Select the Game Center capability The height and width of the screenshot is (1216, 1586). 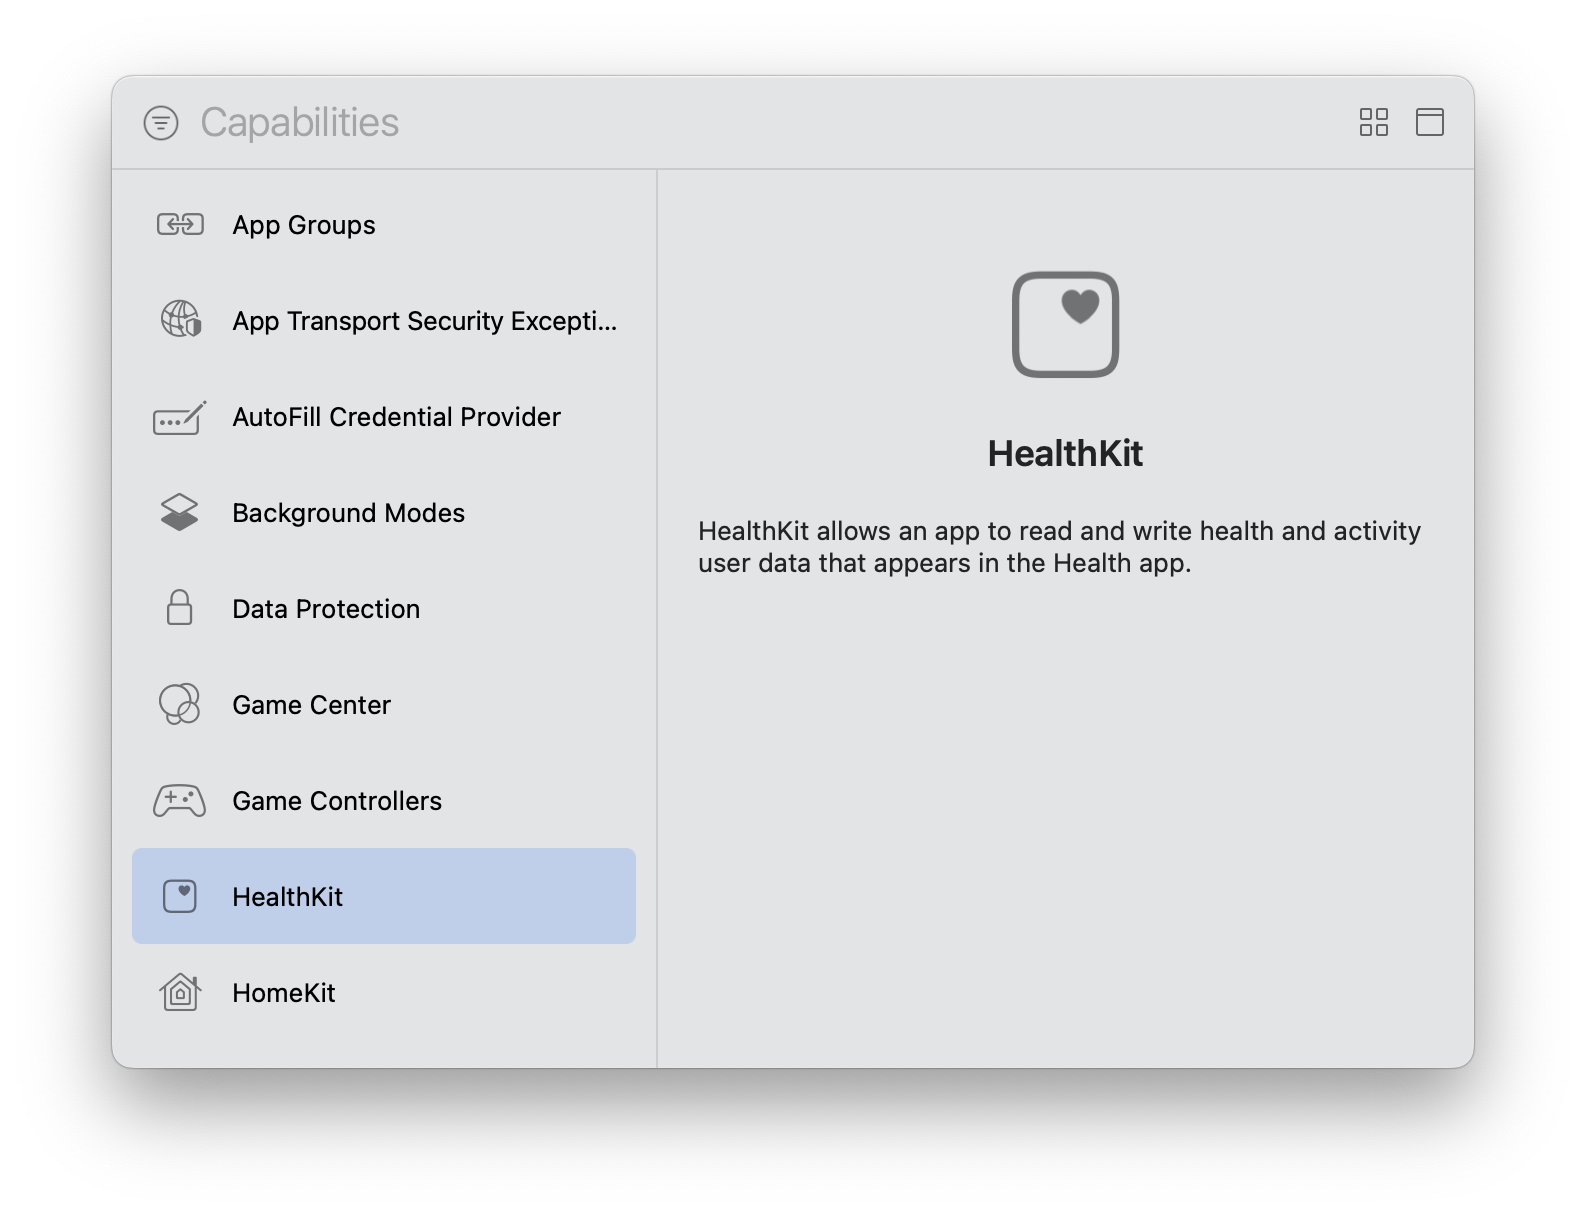coord(311,705)
